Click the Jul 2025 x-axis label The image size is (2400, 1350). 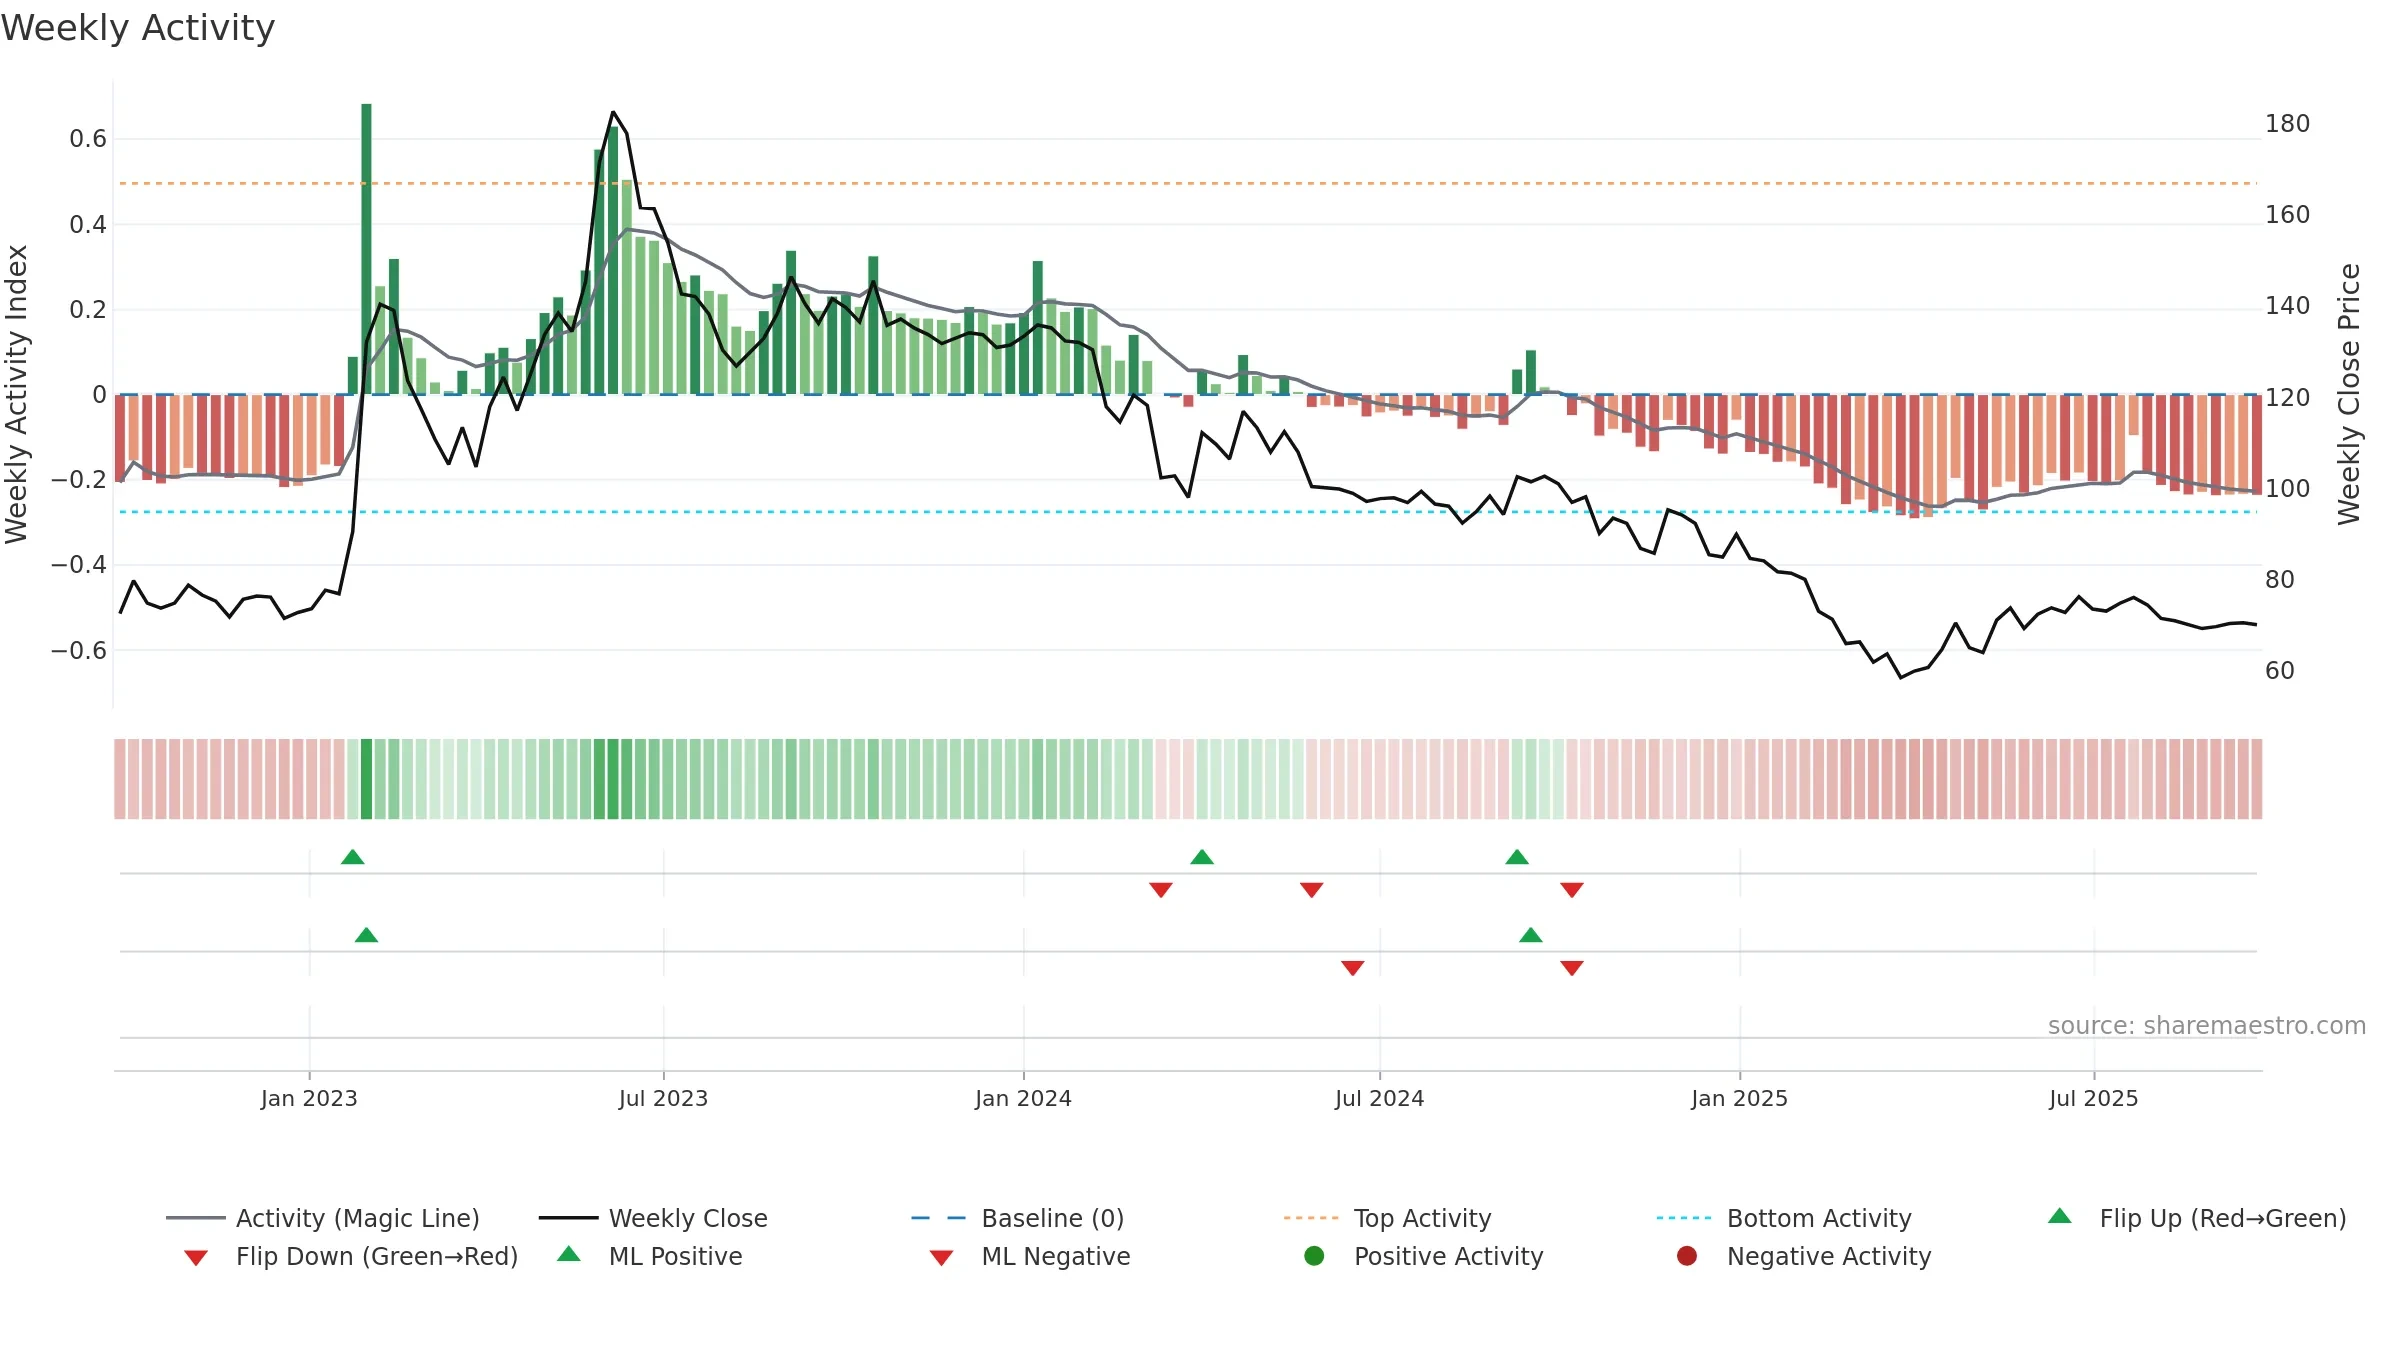2093,1098
